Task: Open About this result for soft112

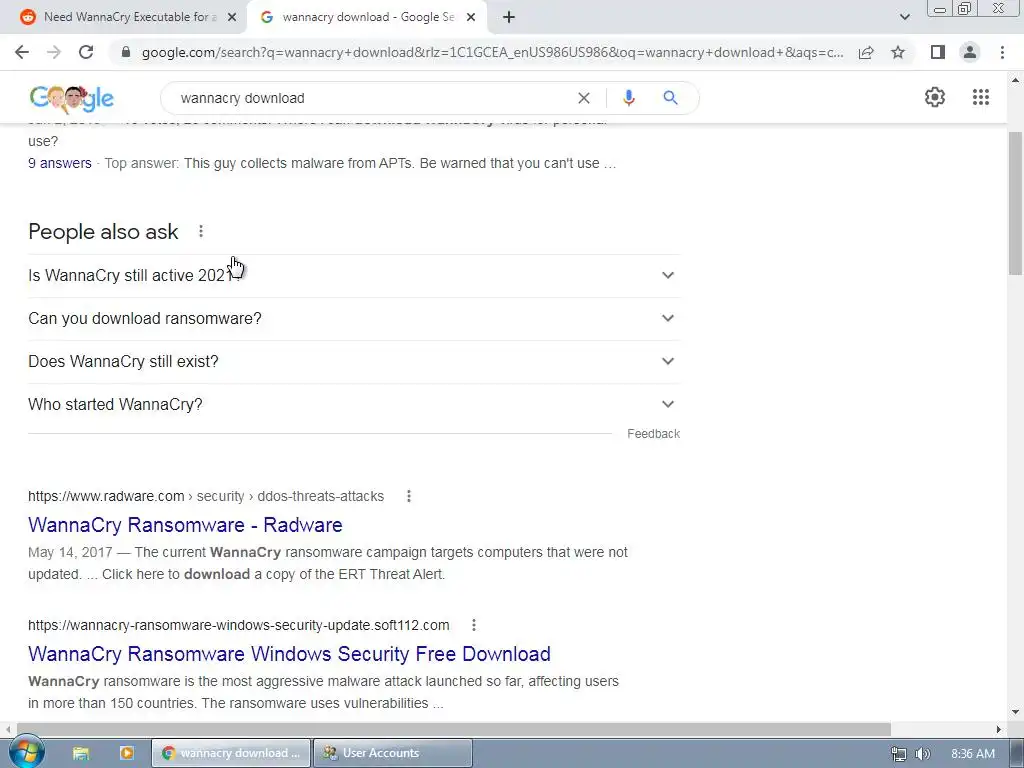Action: (474, 625)
